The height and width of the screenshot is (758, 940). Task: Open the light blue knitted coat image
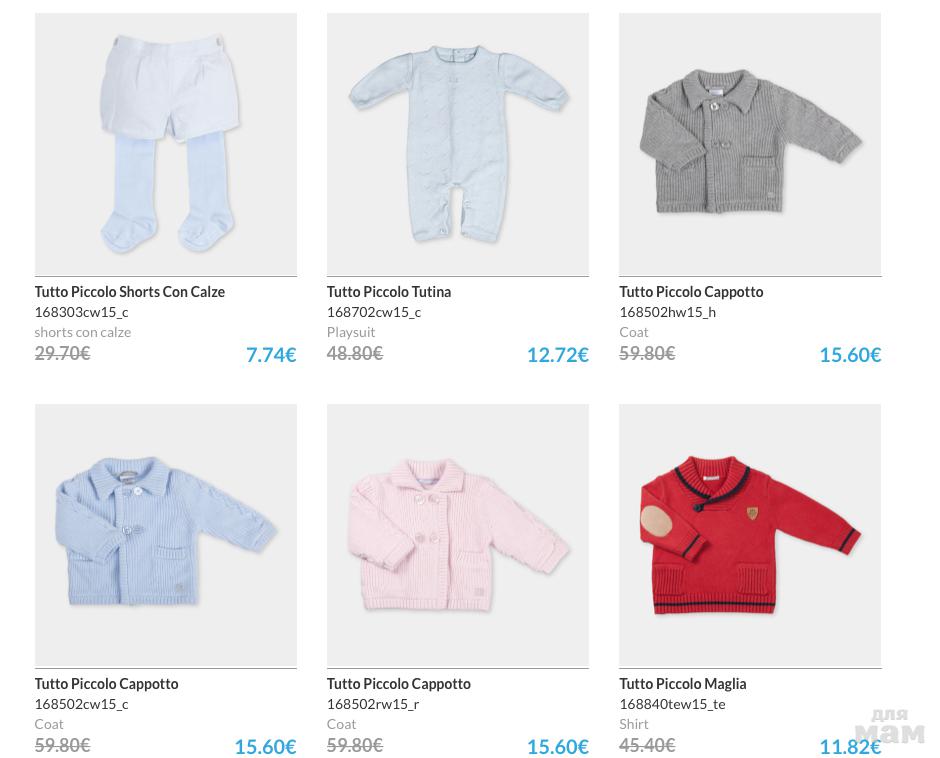tap(165, 535)
